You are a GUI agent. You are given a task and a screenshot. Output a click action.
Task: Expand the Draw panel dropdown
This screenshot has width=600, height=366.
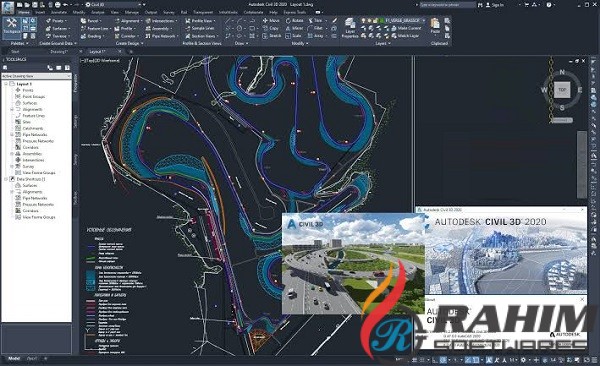241,44
